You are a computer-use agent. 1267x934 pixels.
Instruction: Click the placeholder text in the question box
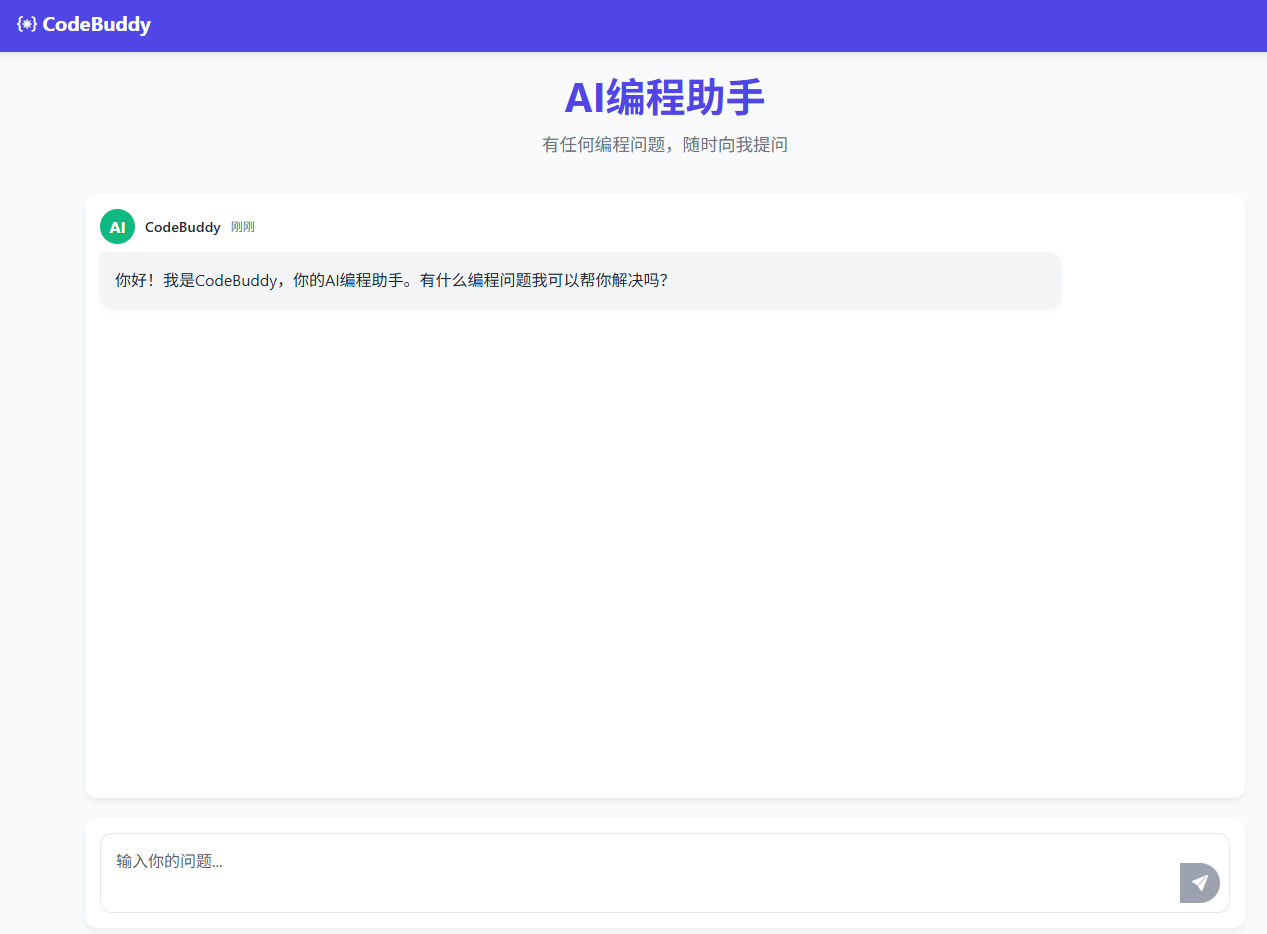click(x=169, y=861)
